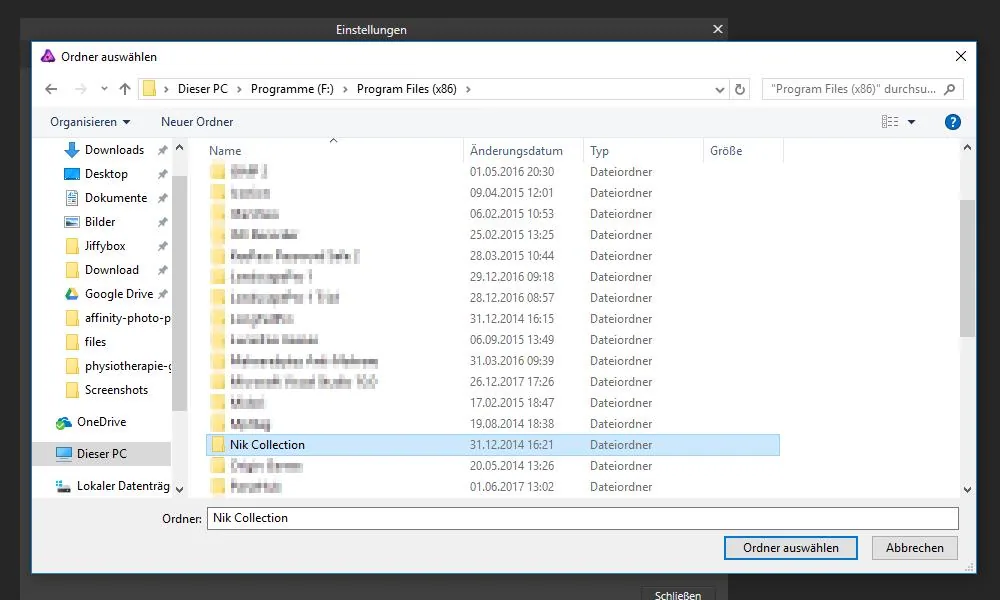Go up one folder level

point(125,89)
